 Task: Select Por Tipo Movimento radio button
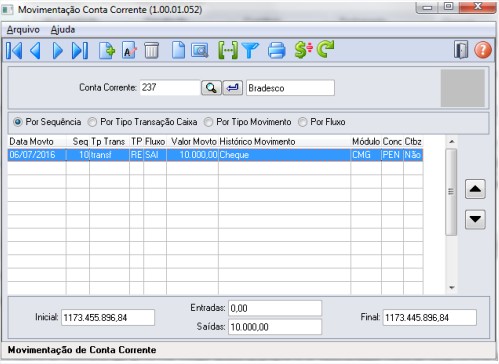[x=208, y=122]
